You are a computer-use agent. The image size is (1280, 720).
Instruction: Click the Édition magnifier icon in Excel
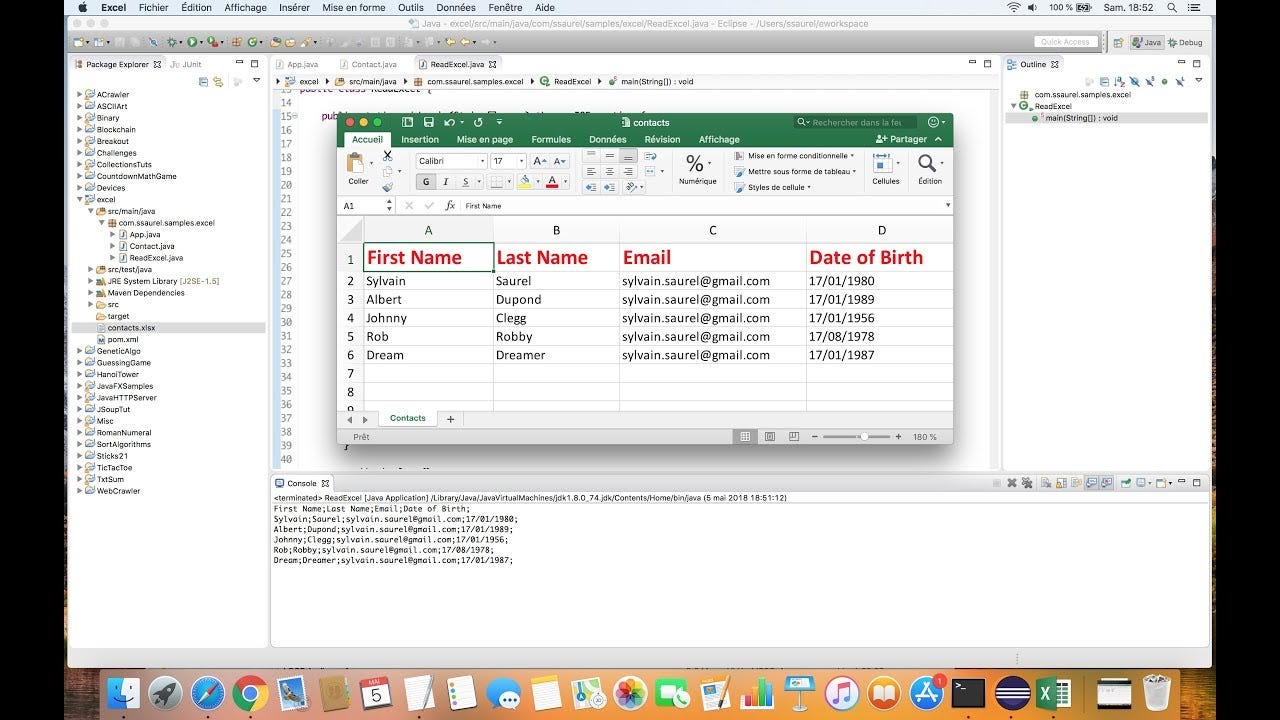pyautogui.click(x=927, y=163)
